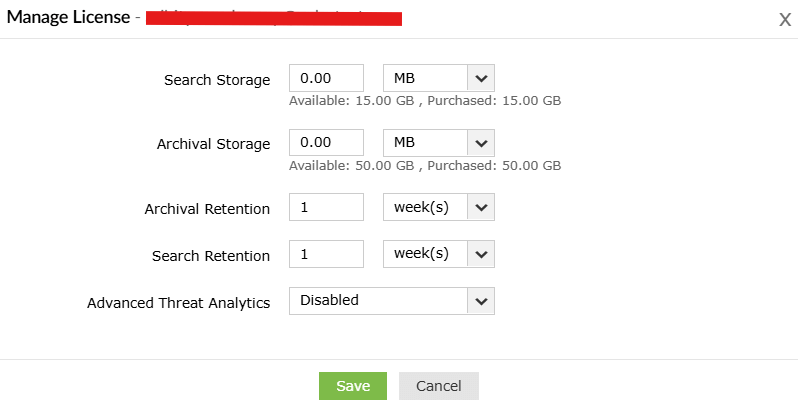
Task: Open the Search Storage unit dropdown
Action: [x=439, y=78]
